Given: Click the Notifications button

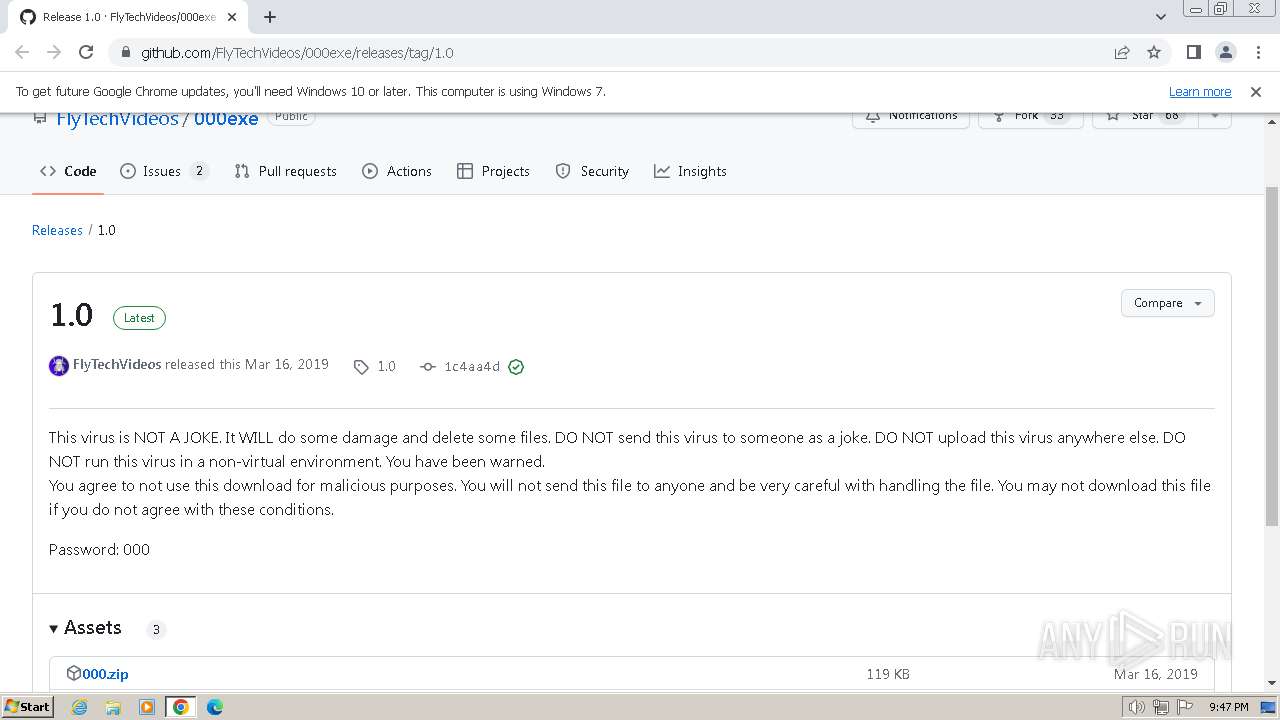Looking at the screenshot, I should click(910, 117).
